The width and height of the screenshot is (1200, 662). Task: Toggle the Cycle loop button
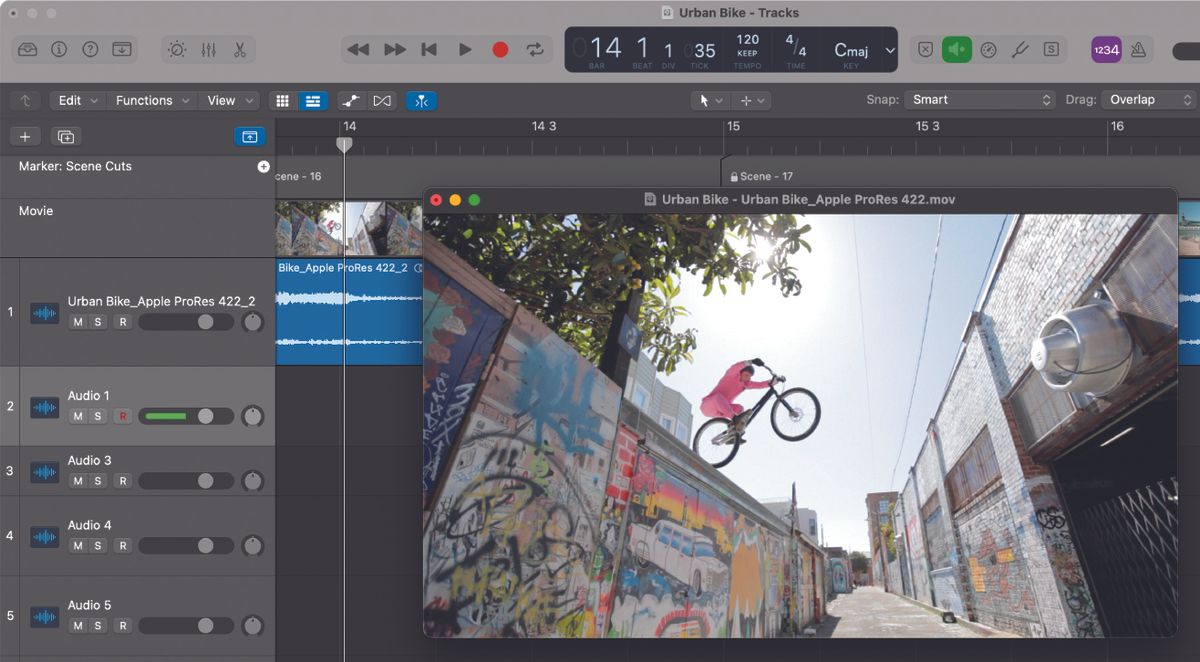[535, 50]
